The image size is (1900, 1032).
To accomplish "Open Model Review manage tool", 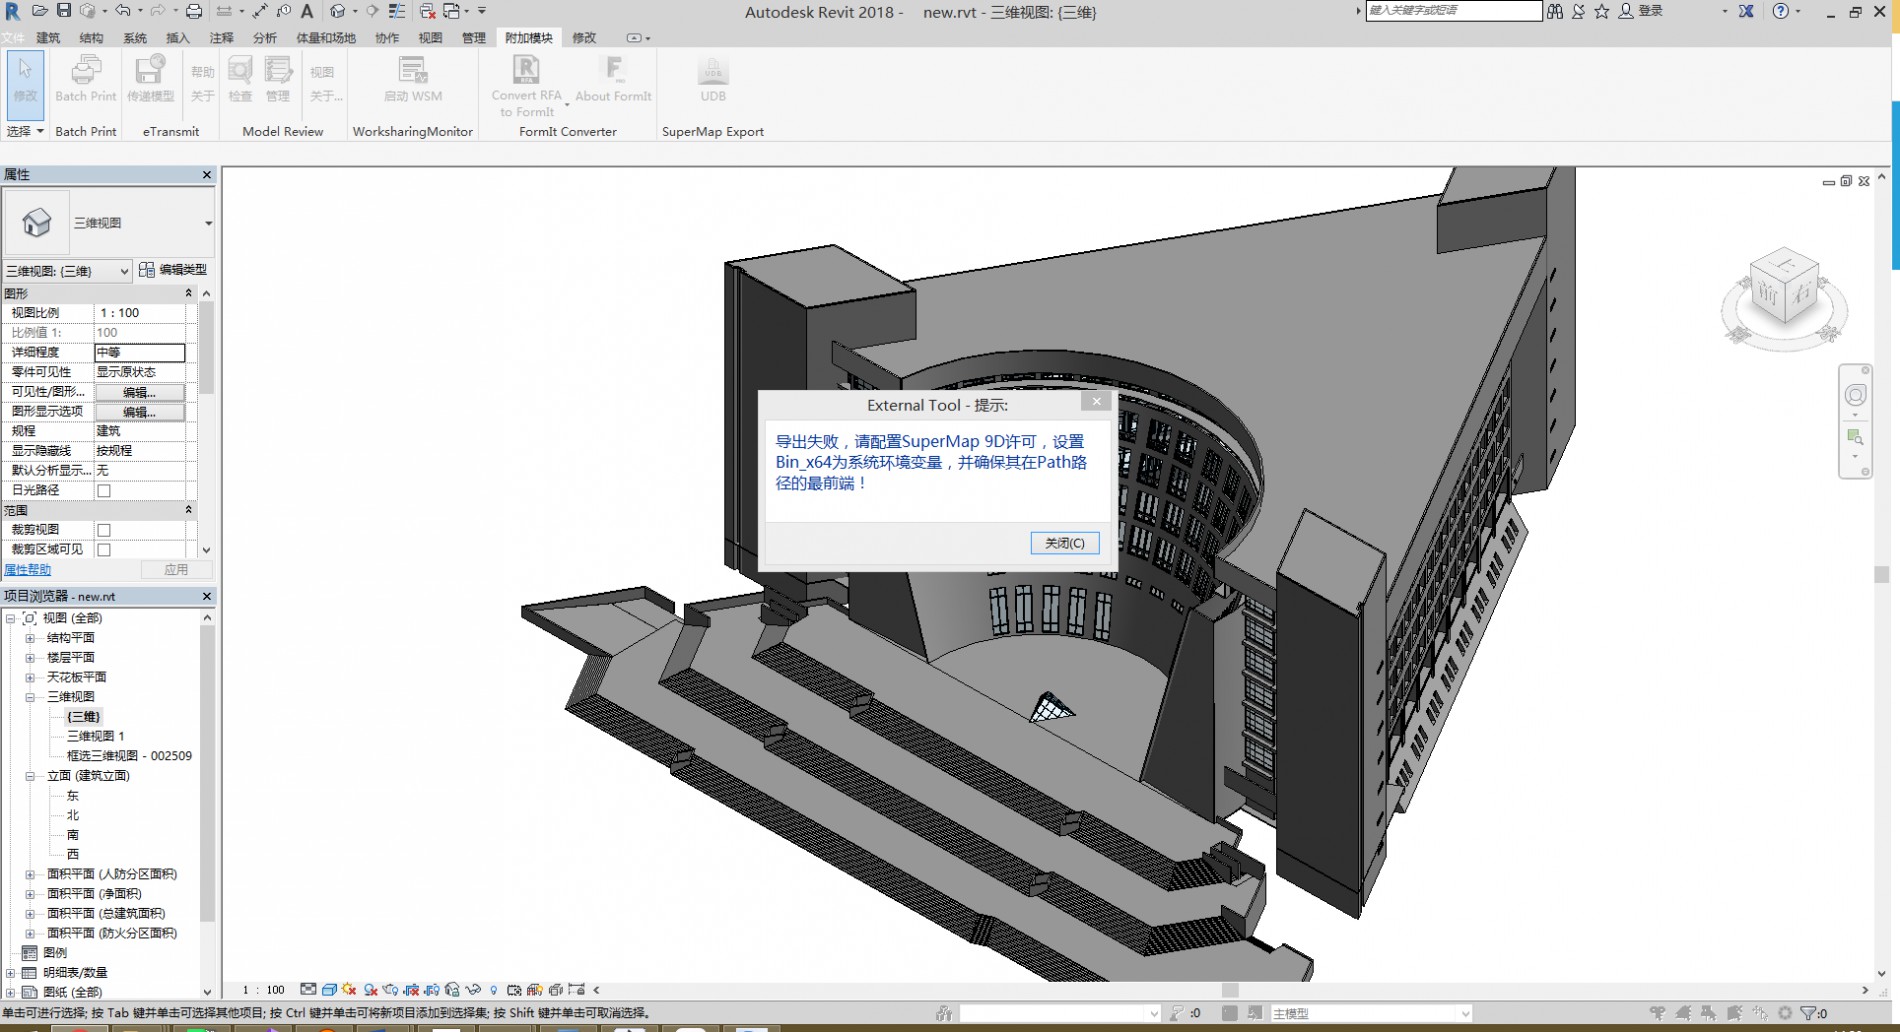I will 277,79.
